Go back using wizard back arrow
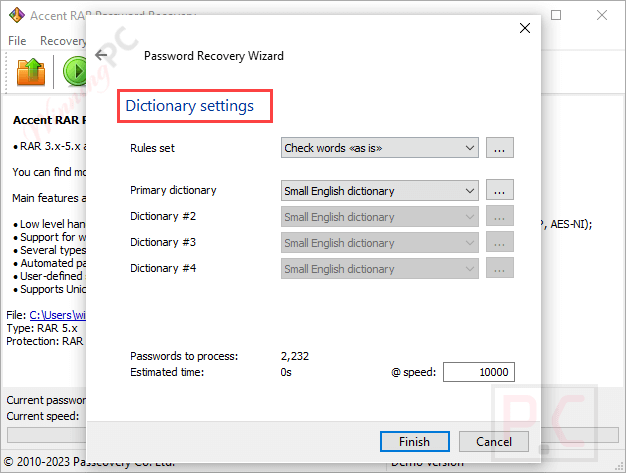Screen dimensions: 626x473 pyautogui.click(x=101, y=55)
